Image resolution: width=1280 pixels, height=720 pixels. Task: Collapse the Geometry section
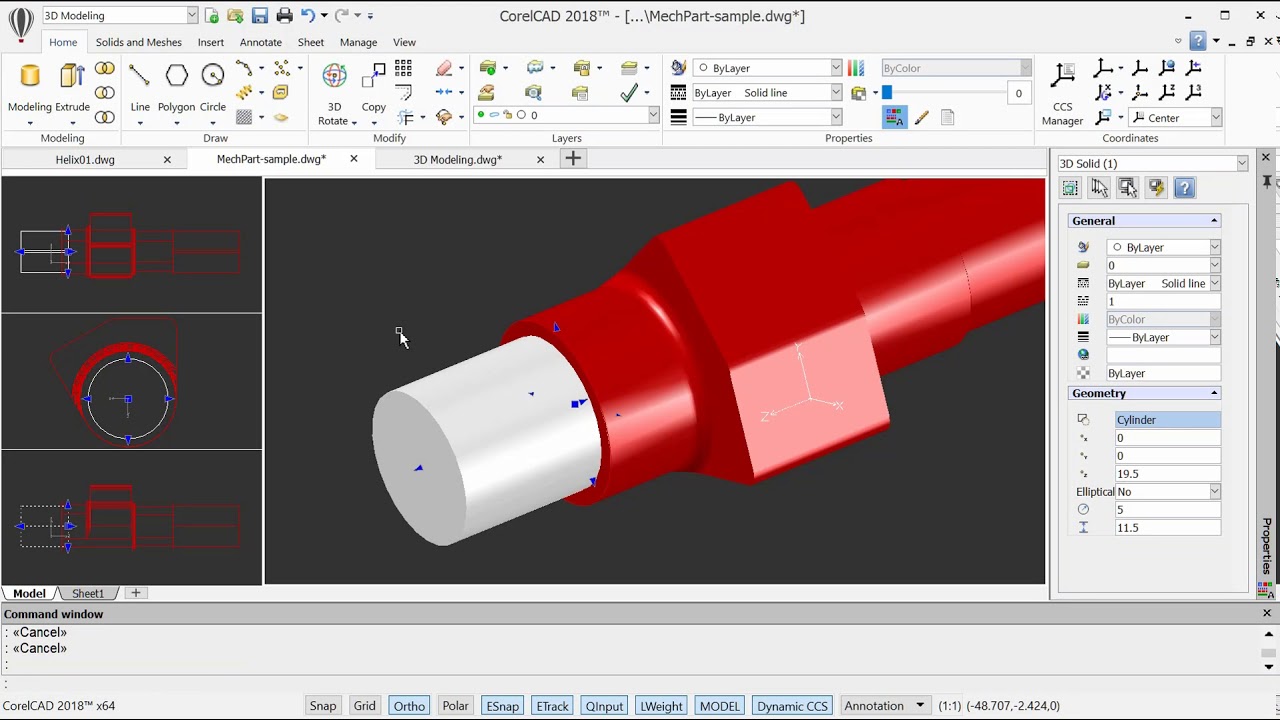click(1214, 393)
